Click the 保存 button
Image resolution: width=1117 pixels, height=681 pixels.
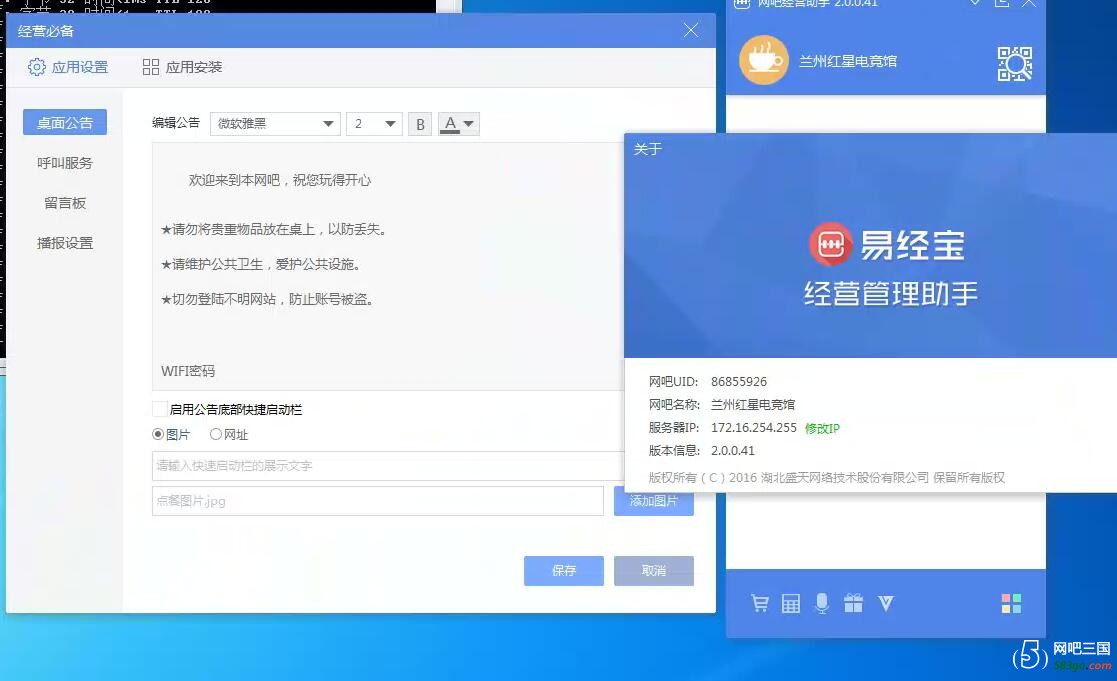pos(563,571)
